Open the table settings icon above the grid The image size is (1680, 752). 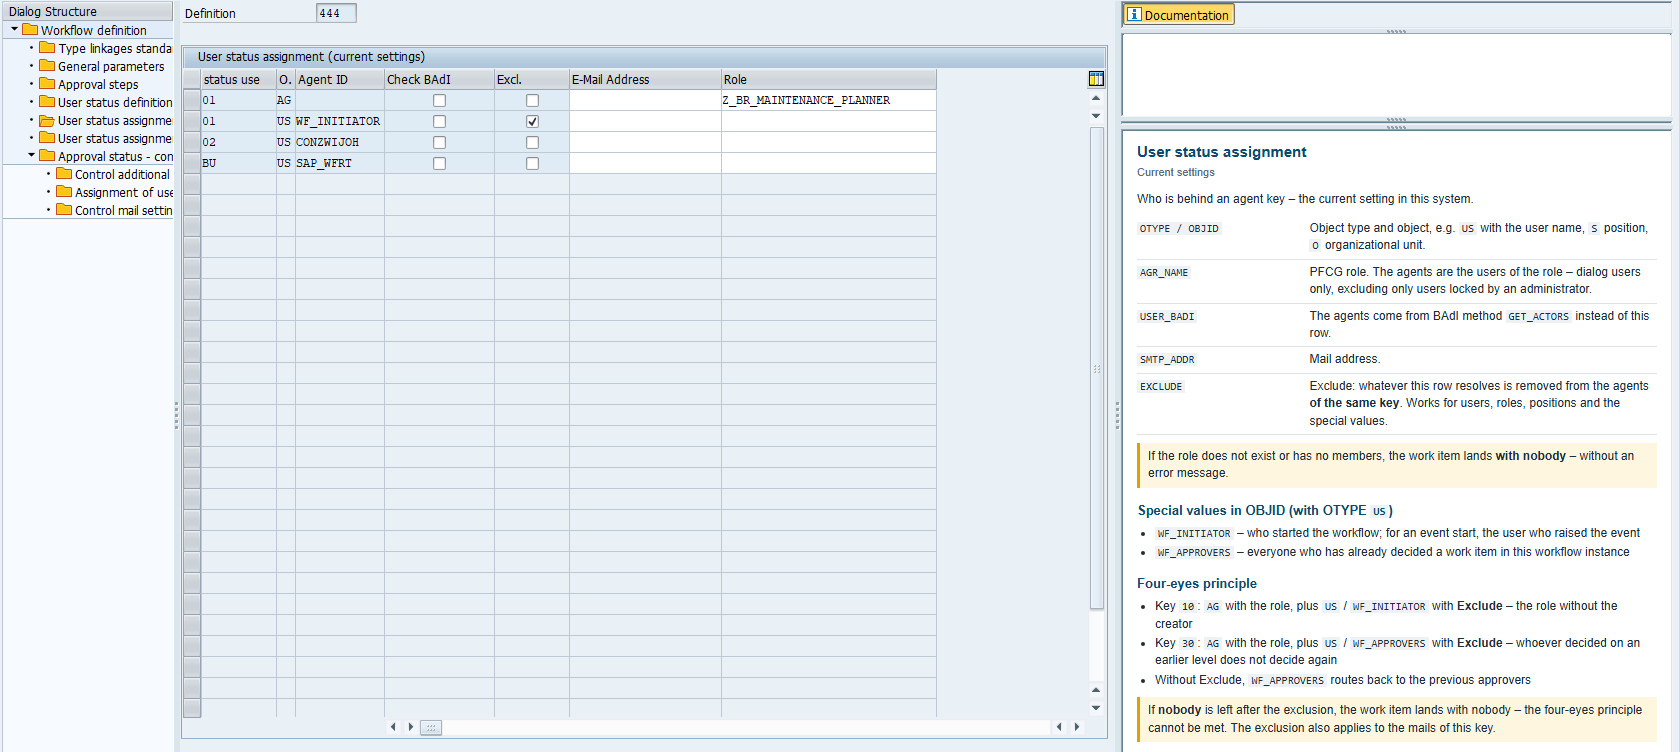point(1096,79)
